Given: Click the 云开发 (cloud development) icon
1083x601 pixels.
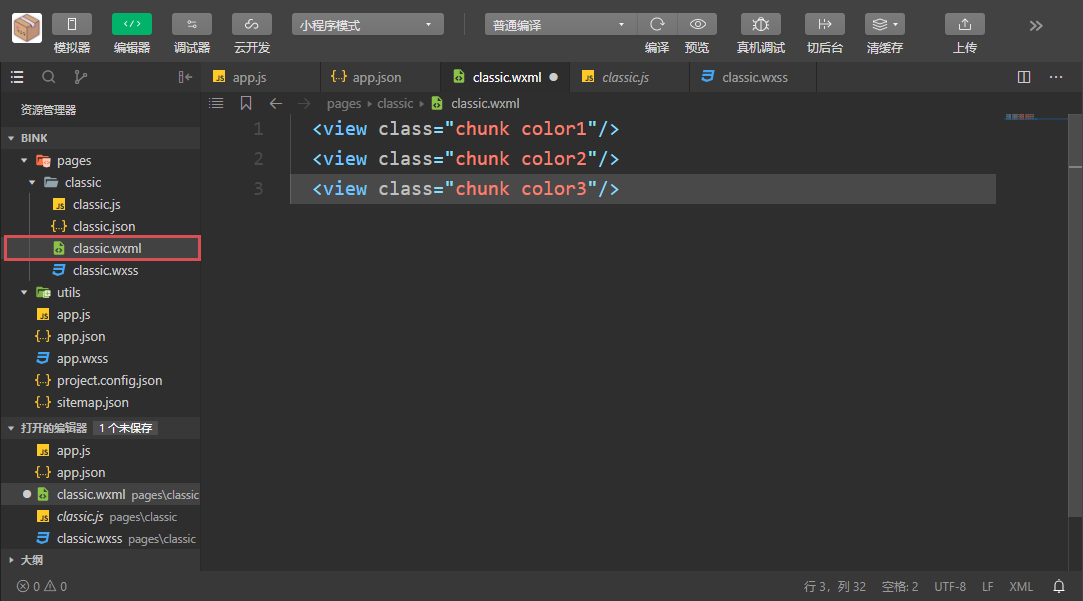Looking at the screenshot, I should pos(251,28).
